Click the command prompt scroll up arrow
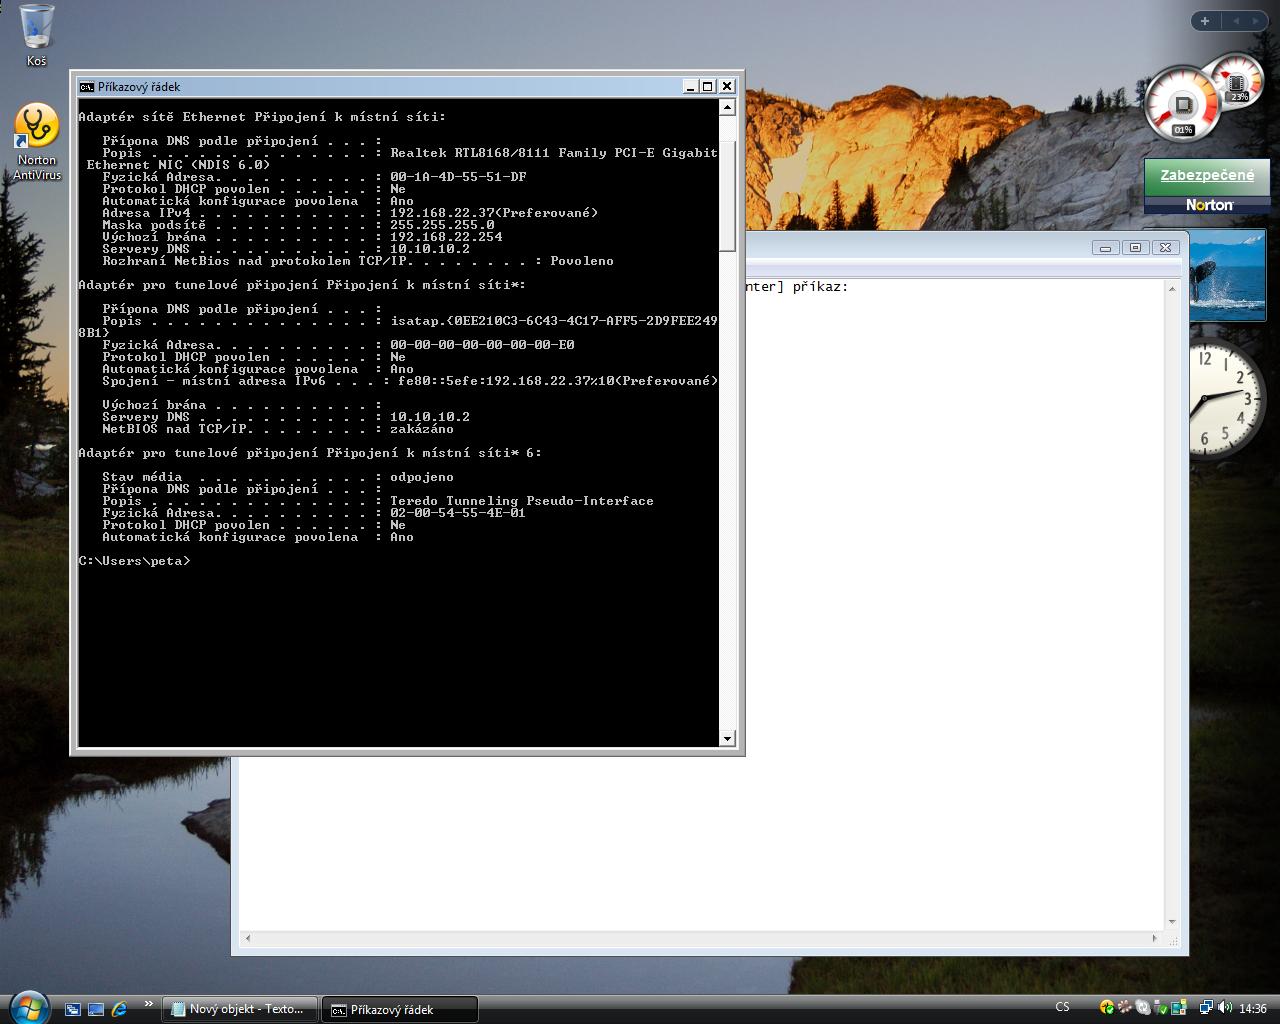The width and height of the screenshot is (1280, 1024). coord(727,107)
